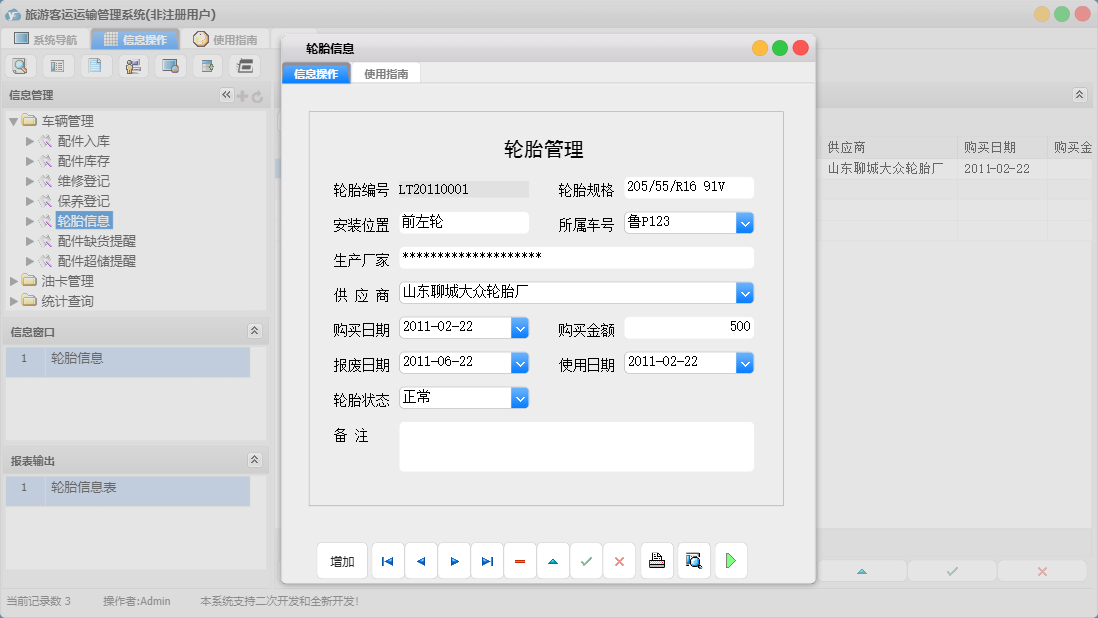Expand the 油卡管理 folder
This screenshot has width=1098, height=618.
[13, 282]
